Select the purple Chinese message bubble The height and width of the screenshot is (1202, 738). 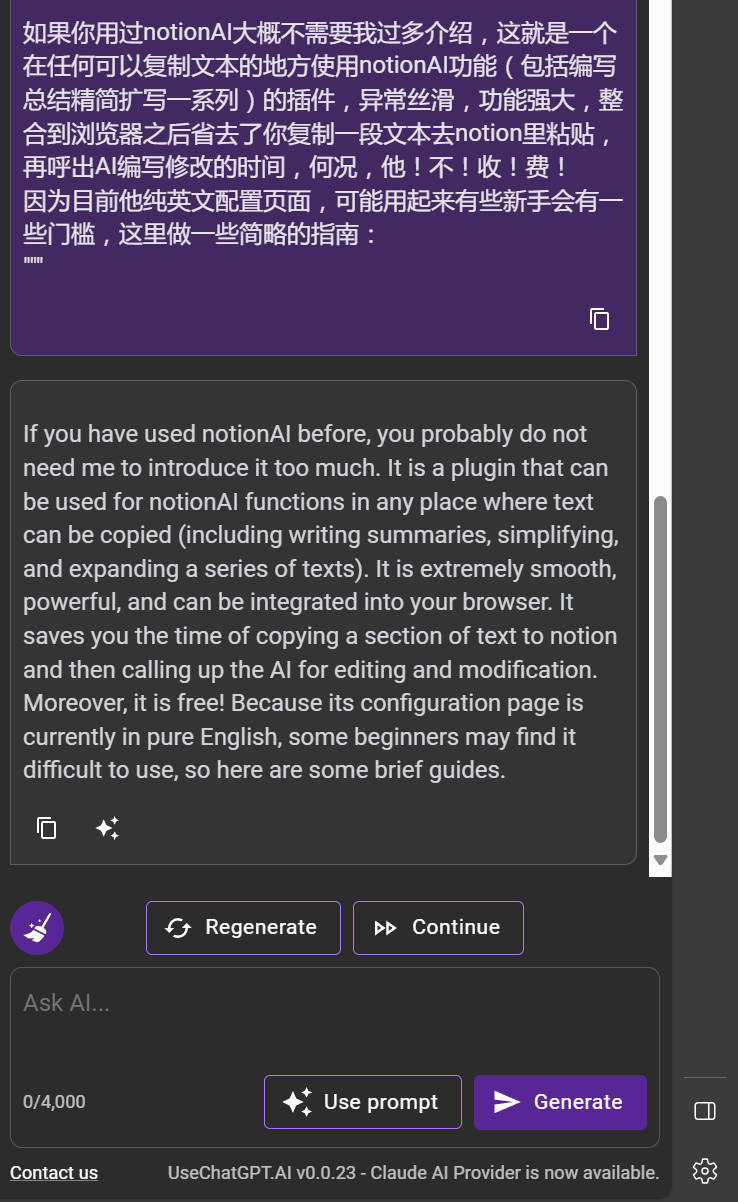click(323, 175)
